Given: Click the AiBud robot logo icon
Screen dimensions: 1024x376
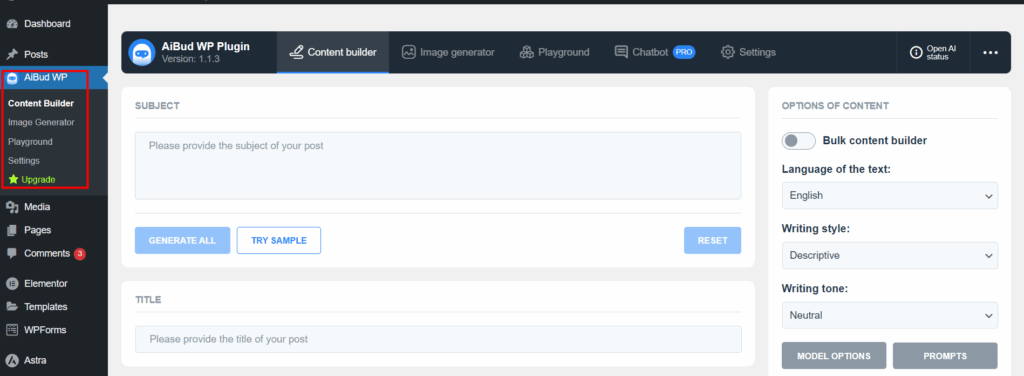Looking at the screenshot, I should click(x=142, y=52).
